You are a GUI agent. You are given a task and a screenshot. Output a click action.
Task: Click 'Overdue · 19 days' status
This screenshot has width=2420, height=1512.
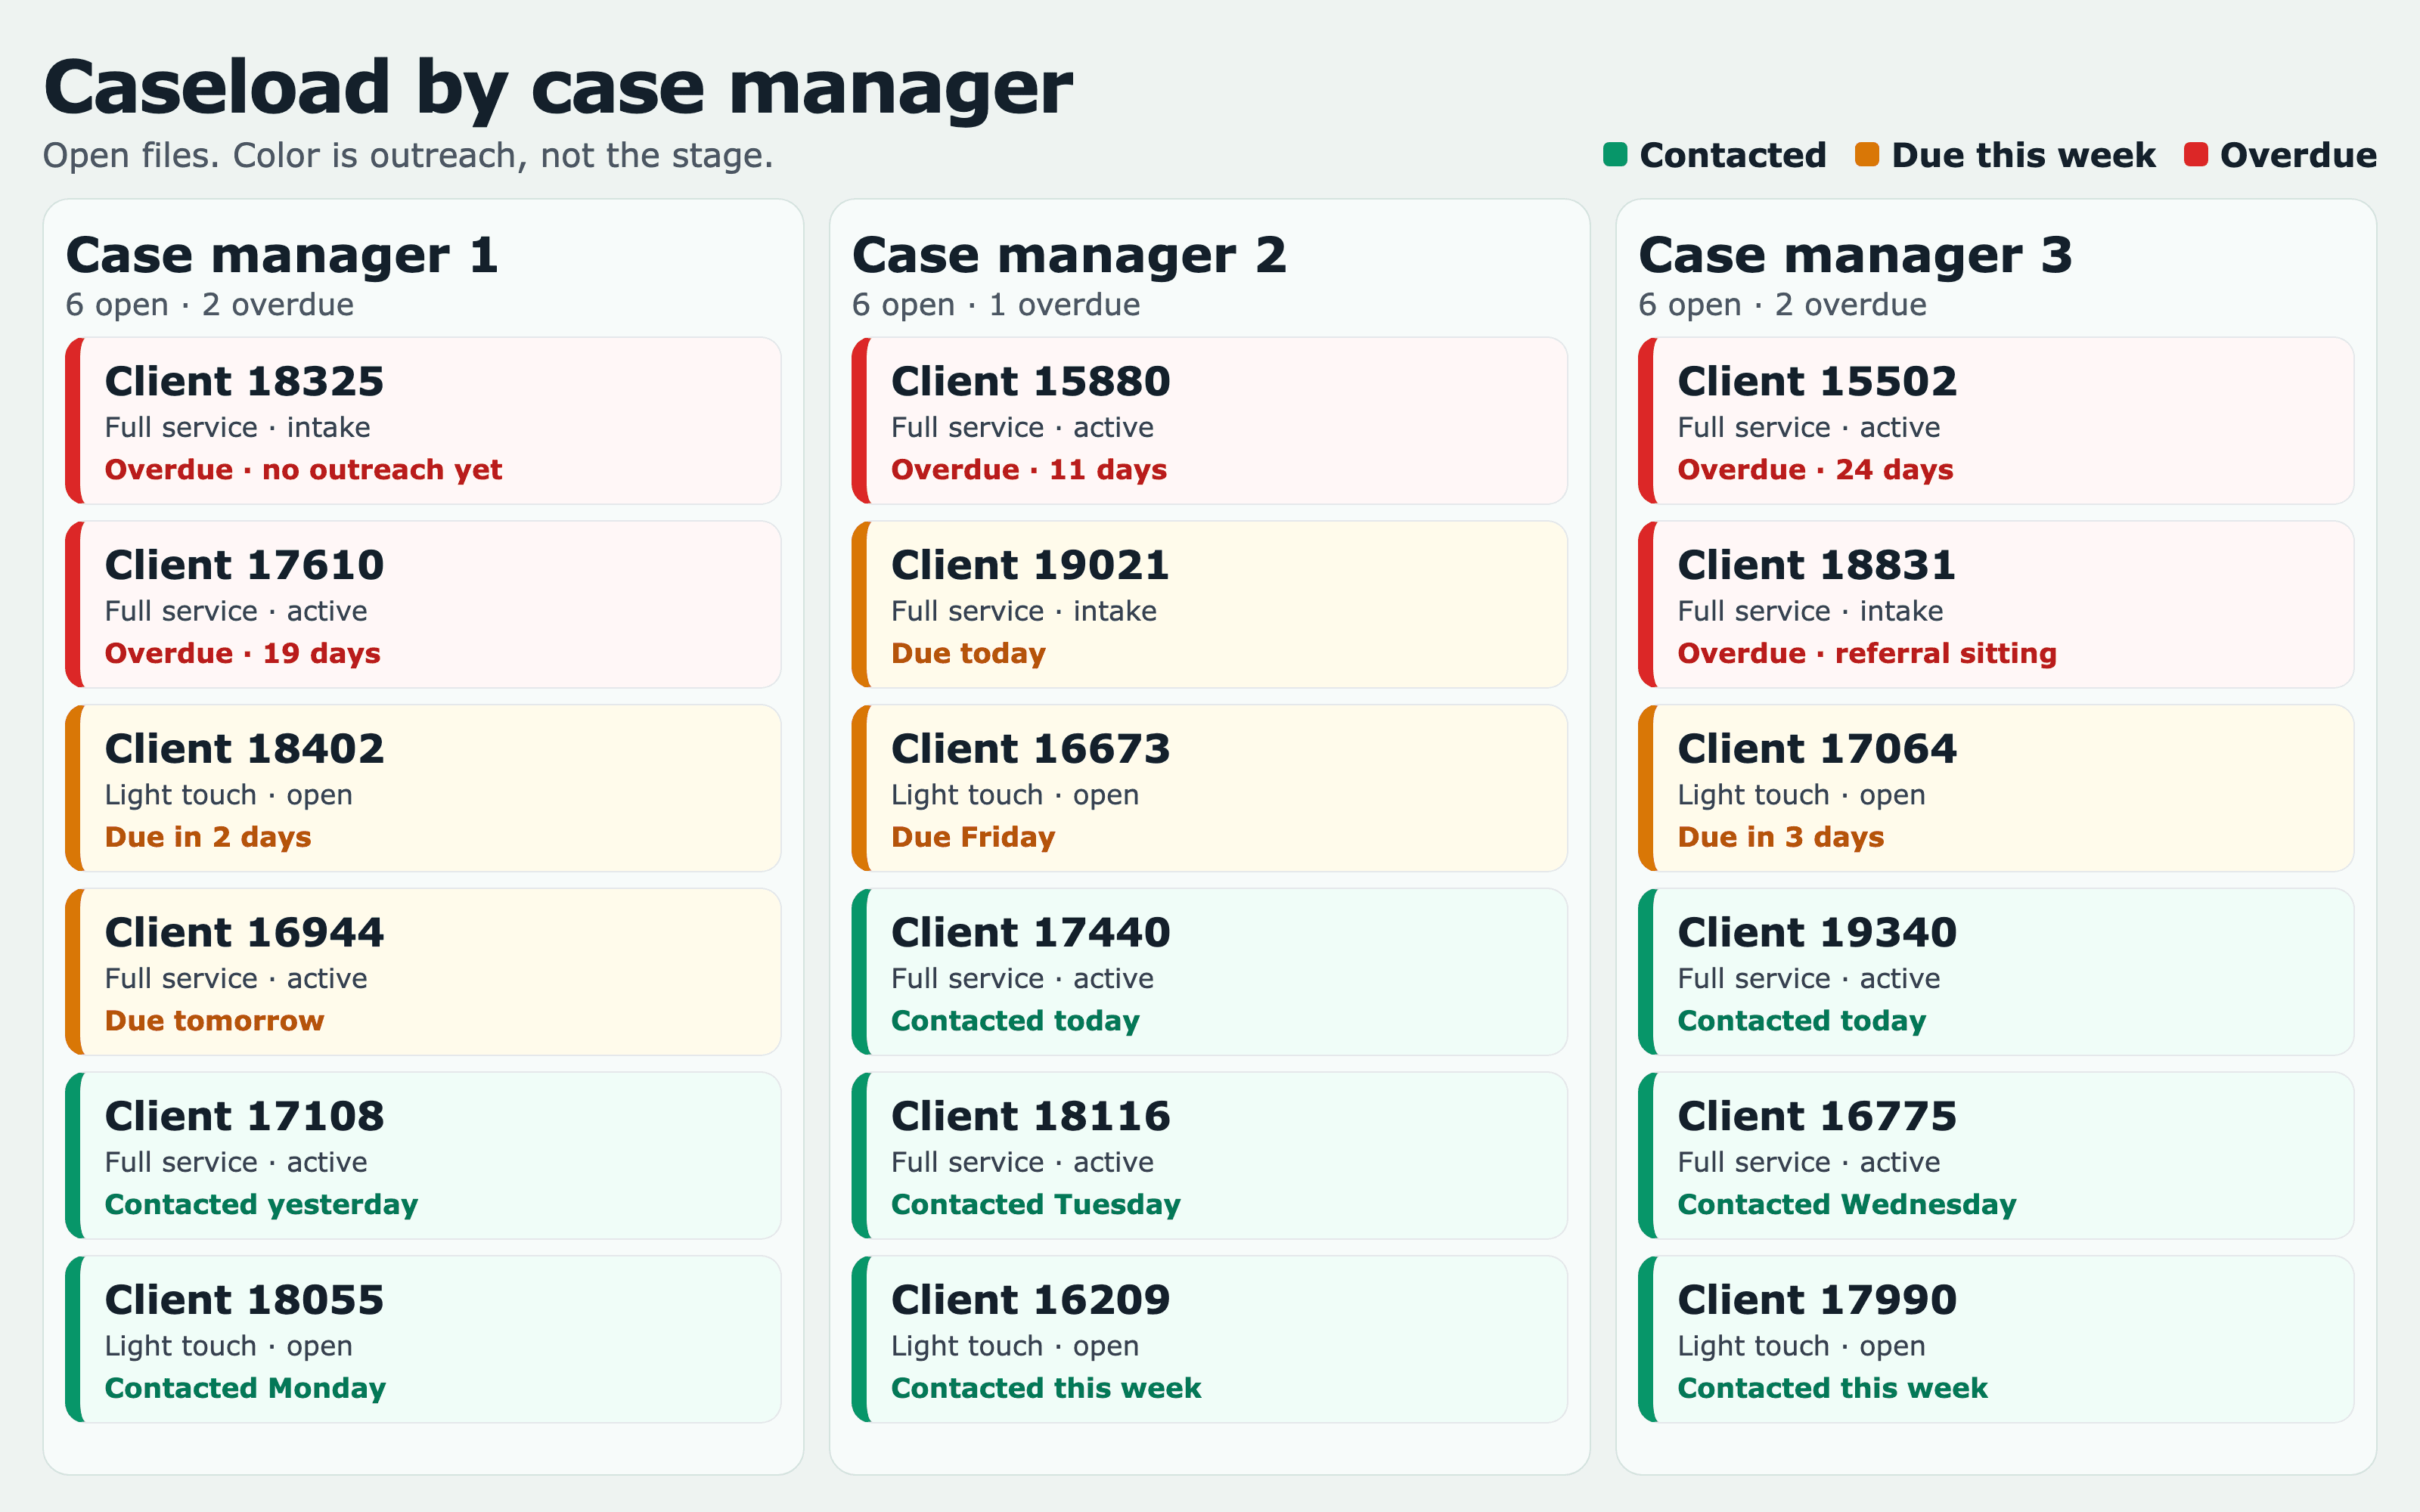pyautogui.click(x=243, y=654)
